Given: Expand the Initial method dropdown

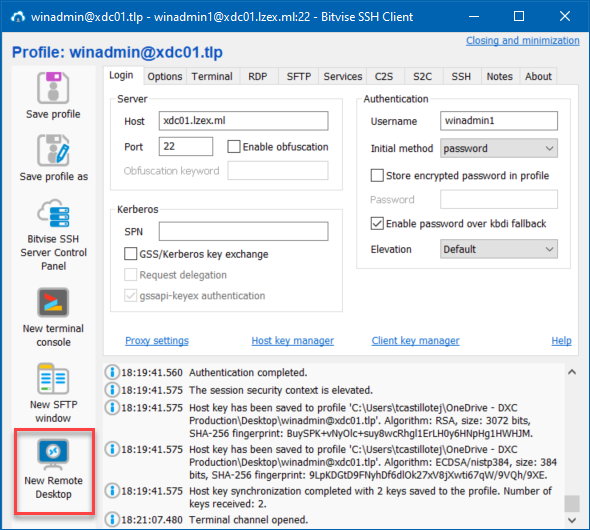Looking at the screenshot, I should click(x=499, y=148).
